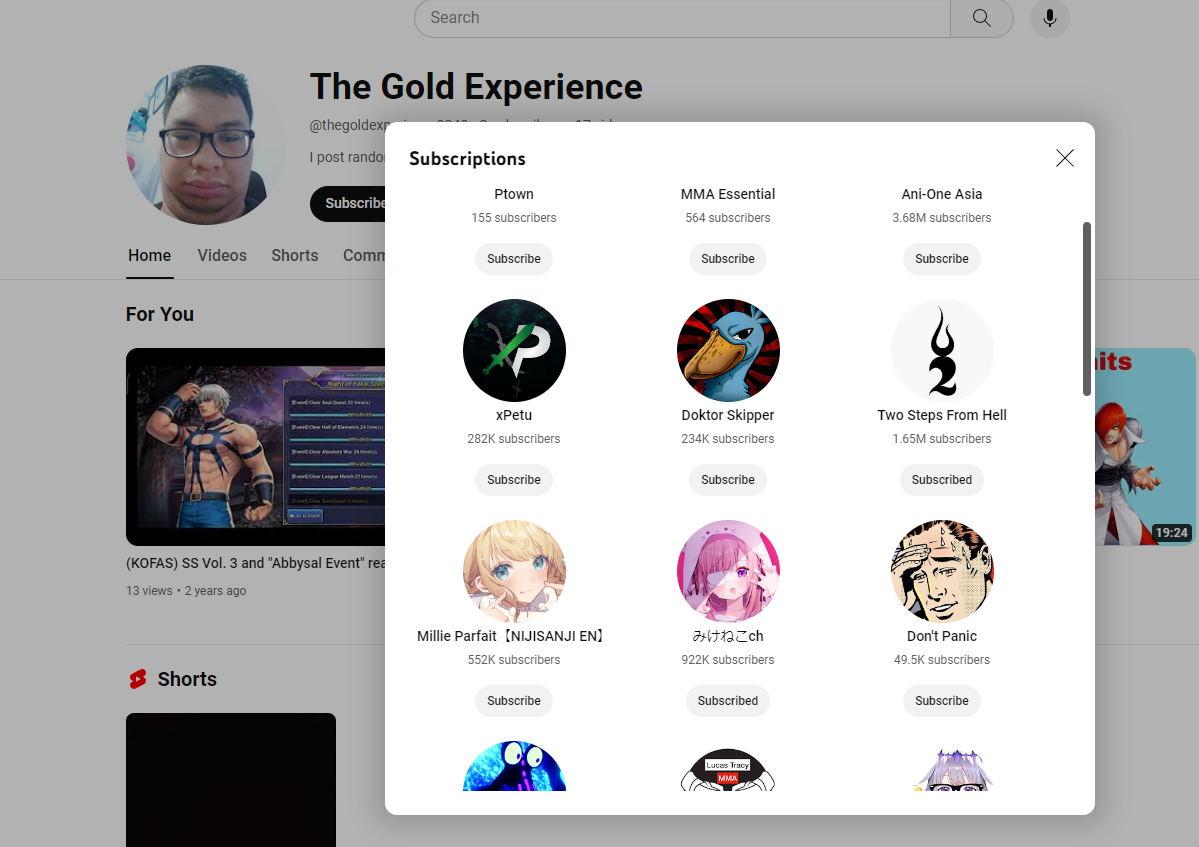1199x847 pixels.
Task: Toggle Subscribed on Two Steps From Hell
Action: [x=941, y=480]
